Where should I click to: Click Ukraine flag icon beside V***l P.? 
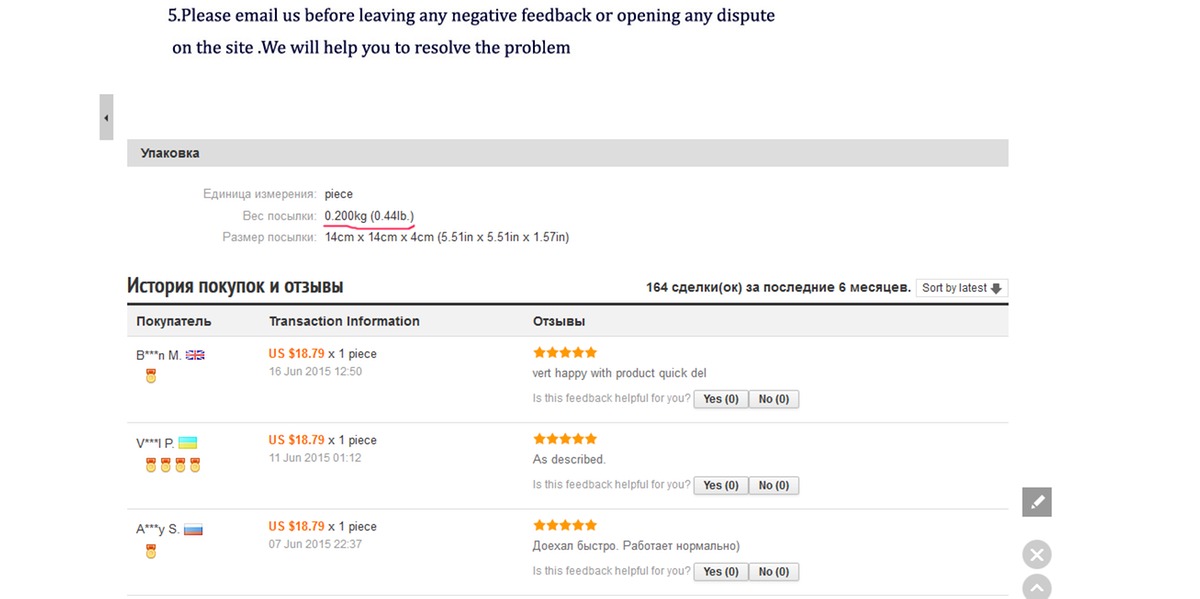click(188, 442)
